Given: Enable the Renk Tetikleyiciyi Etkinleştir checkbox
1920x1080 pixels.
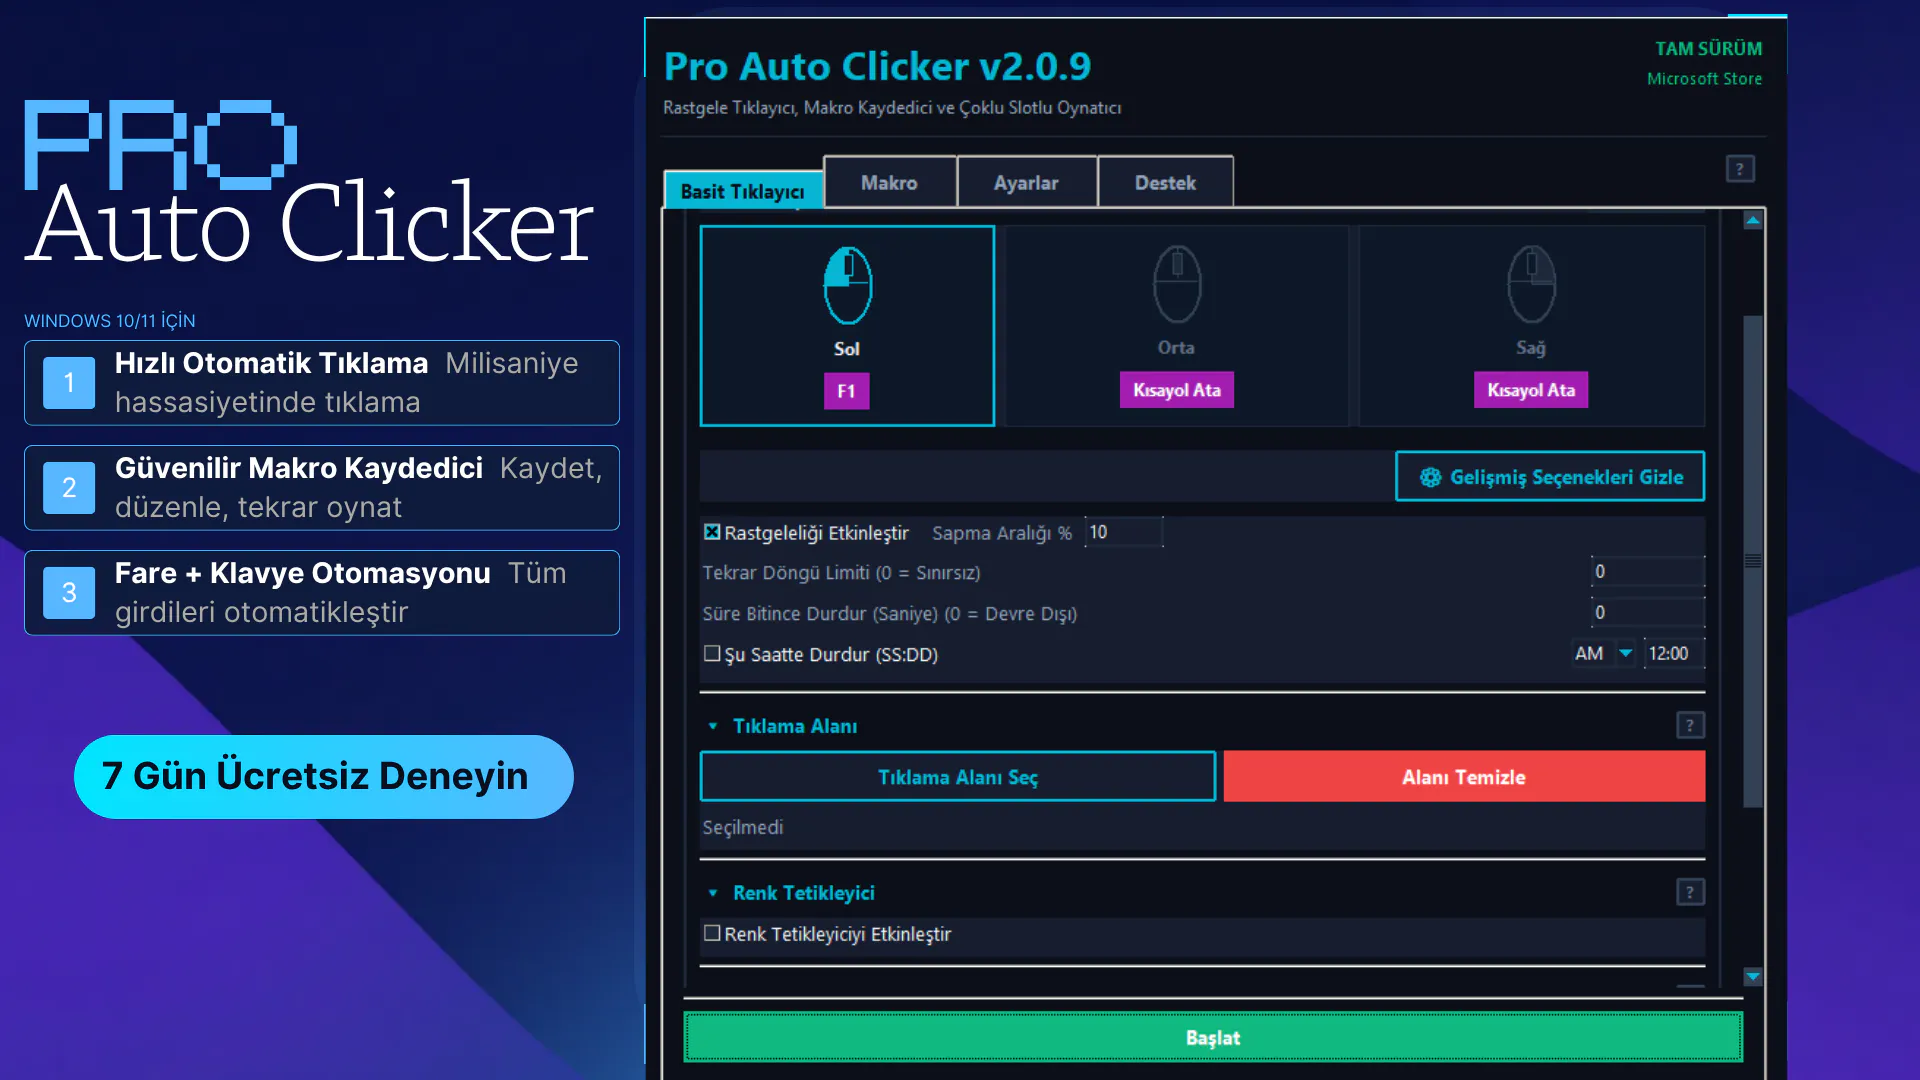Looking at the screenshot, I should click(x=712, y=933).
